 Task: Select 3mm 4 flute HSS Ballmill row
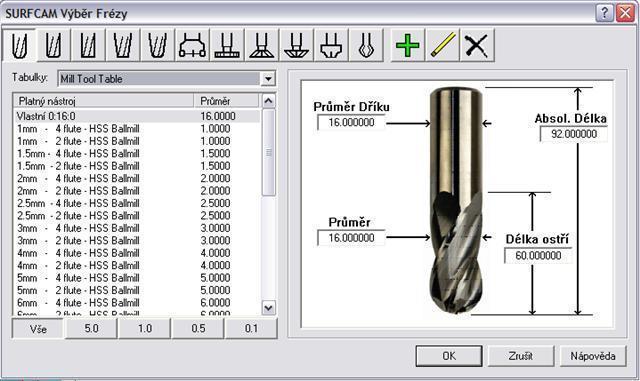pyautogui.click(x=137, y=228)
